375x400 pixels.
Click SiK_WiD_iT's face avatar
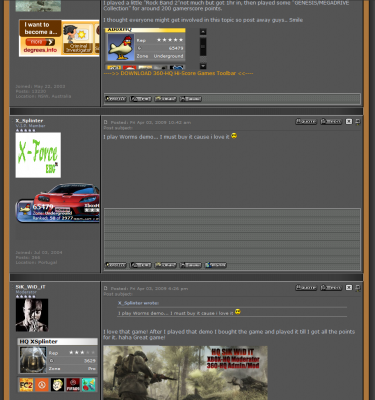(32, 315)
